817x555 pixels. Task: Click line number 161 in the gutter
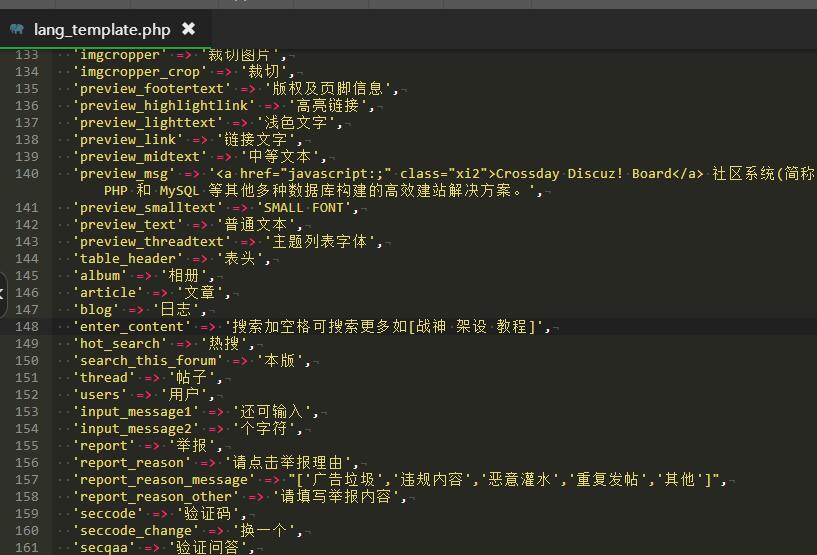point(27,547)
